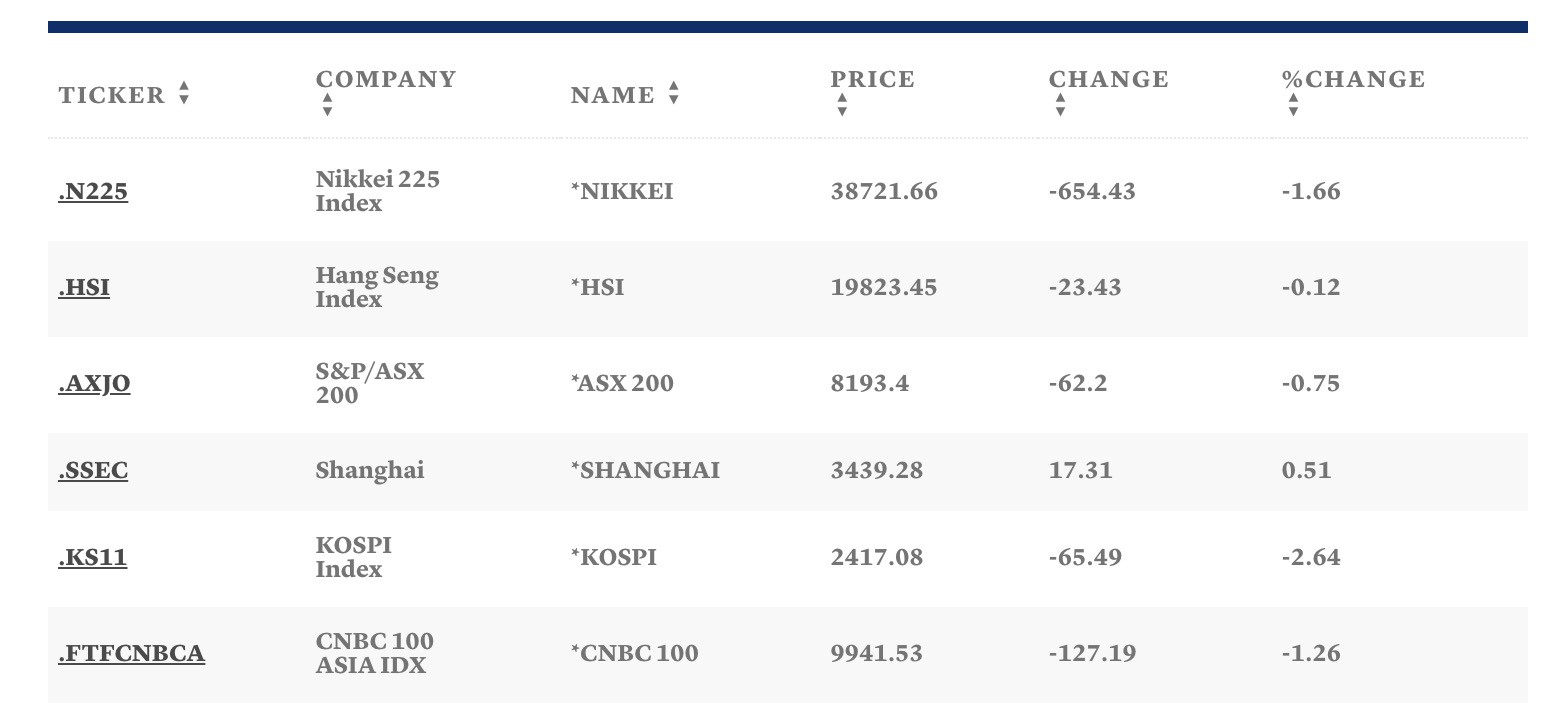1554x720 pixels.
Task: Click the PRICE header label
Action: (x=872, y=79)
